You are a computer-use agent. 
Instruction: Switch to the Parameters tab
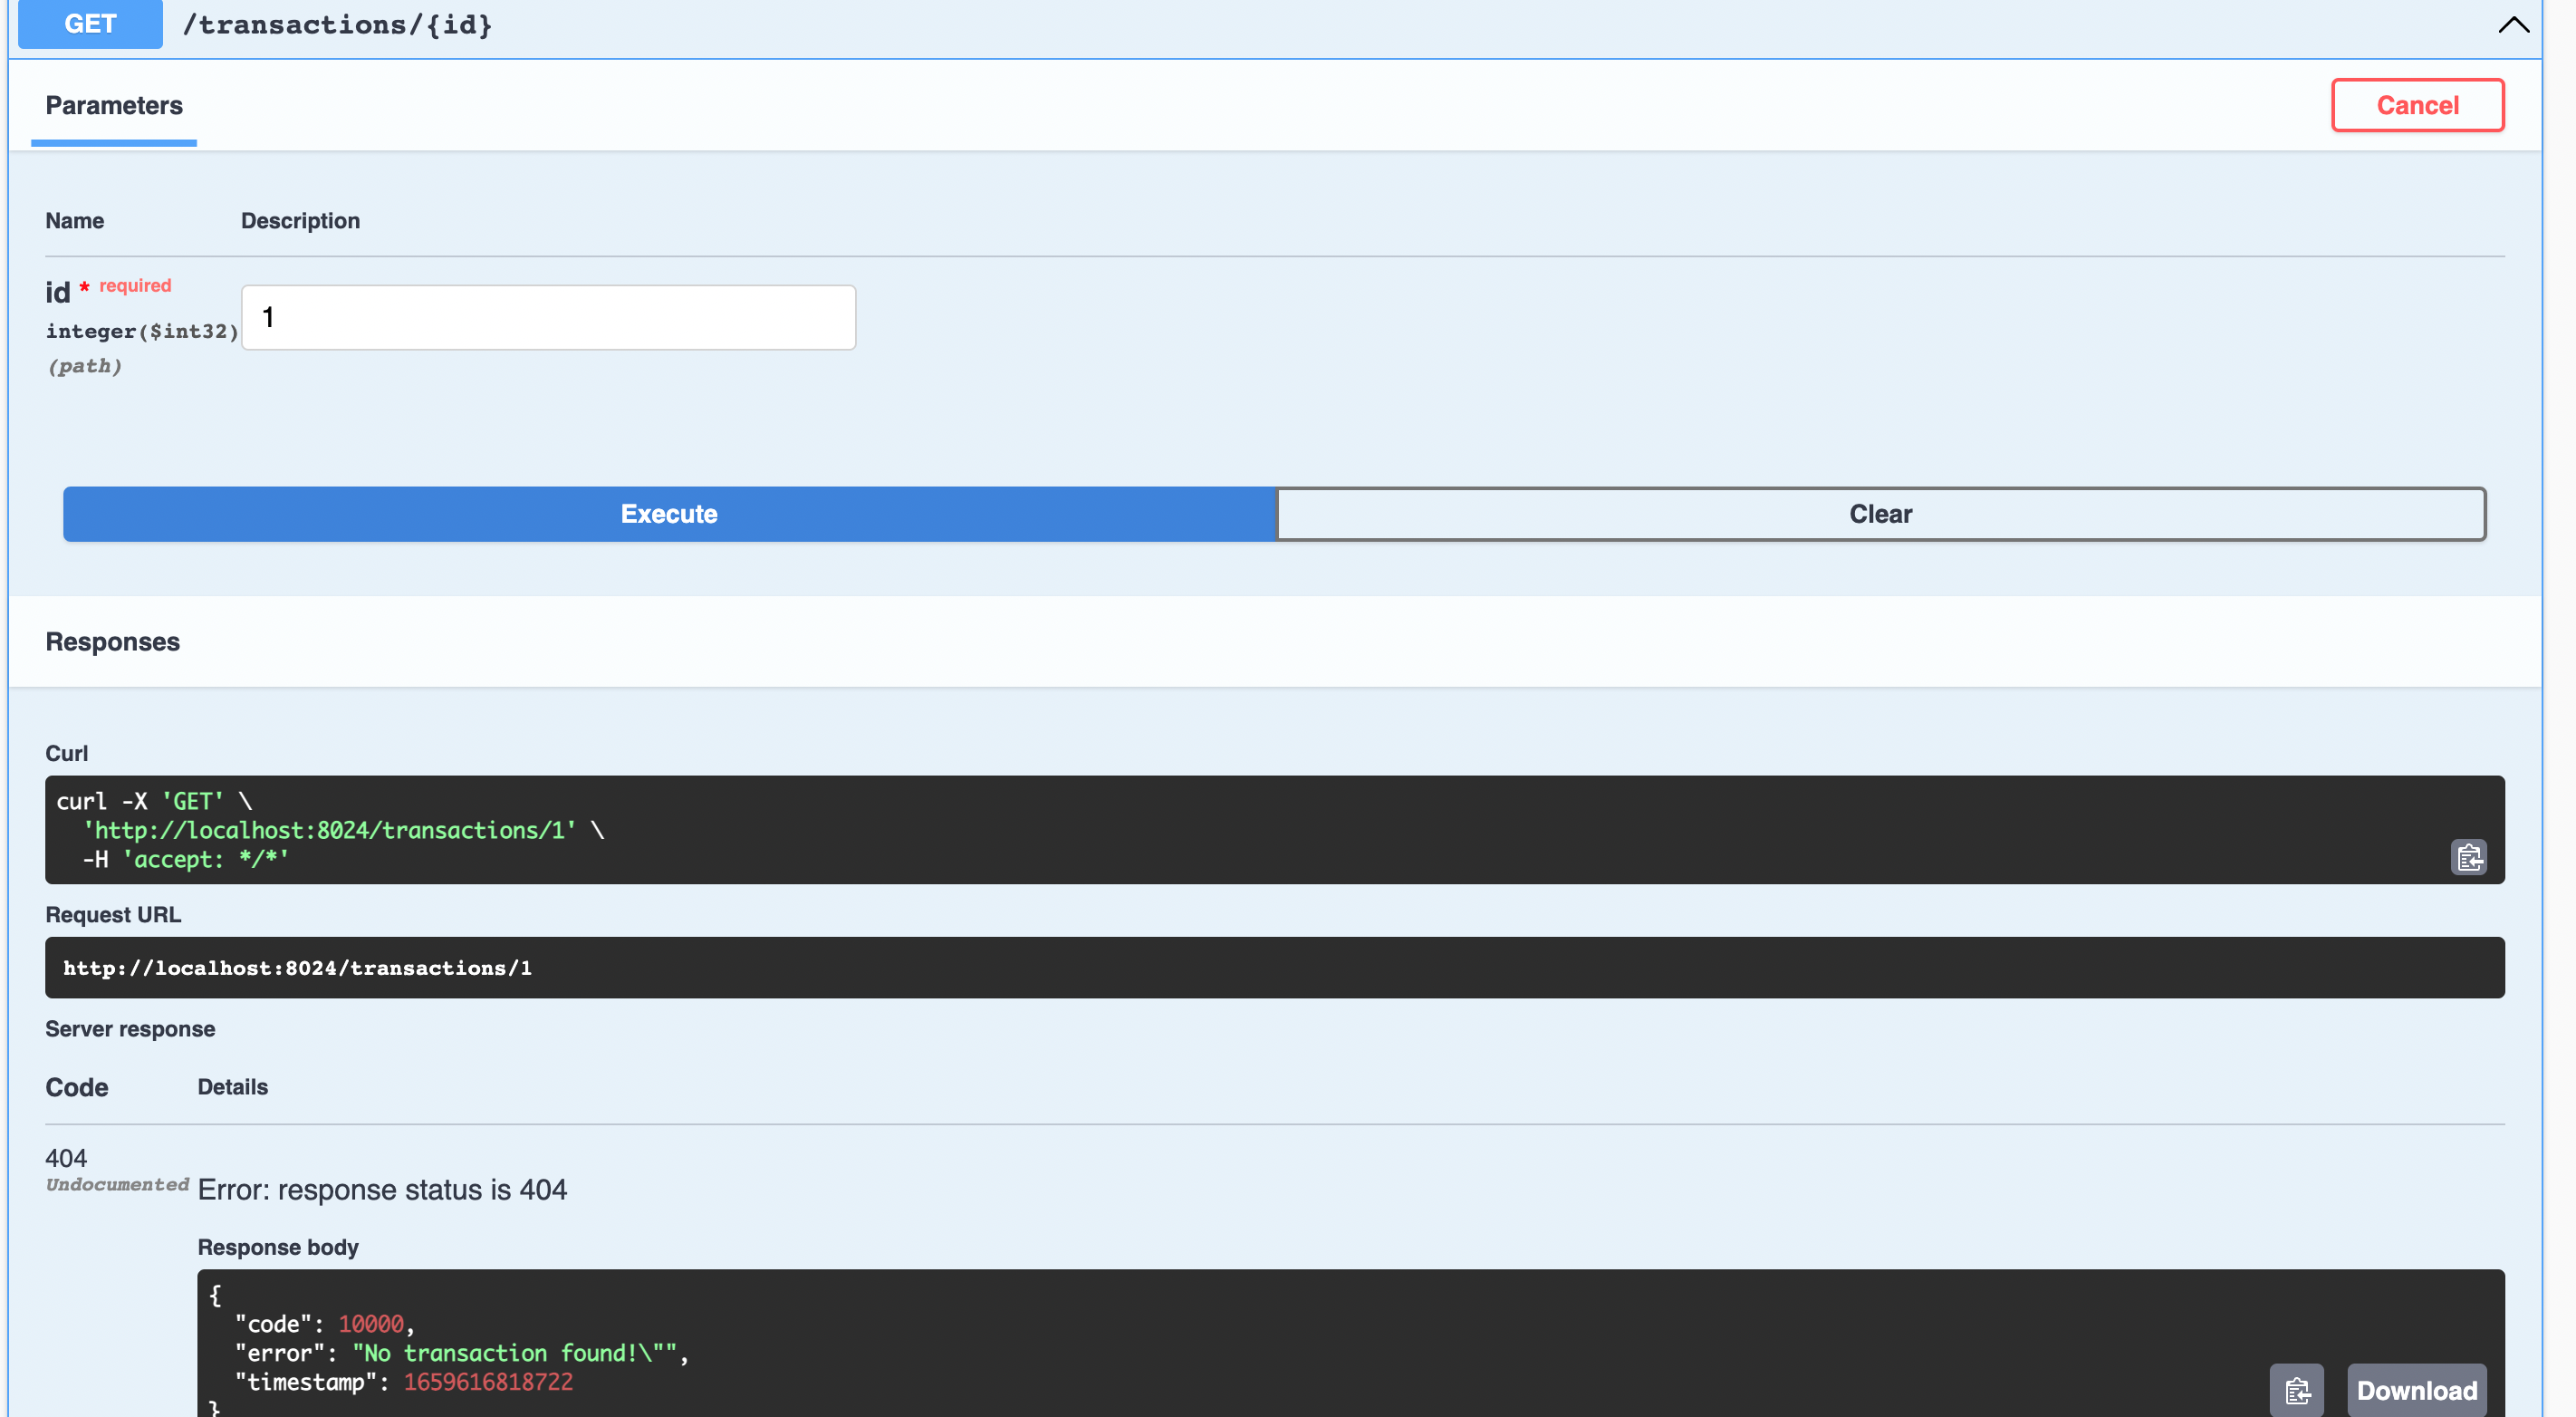pos(113,105)
